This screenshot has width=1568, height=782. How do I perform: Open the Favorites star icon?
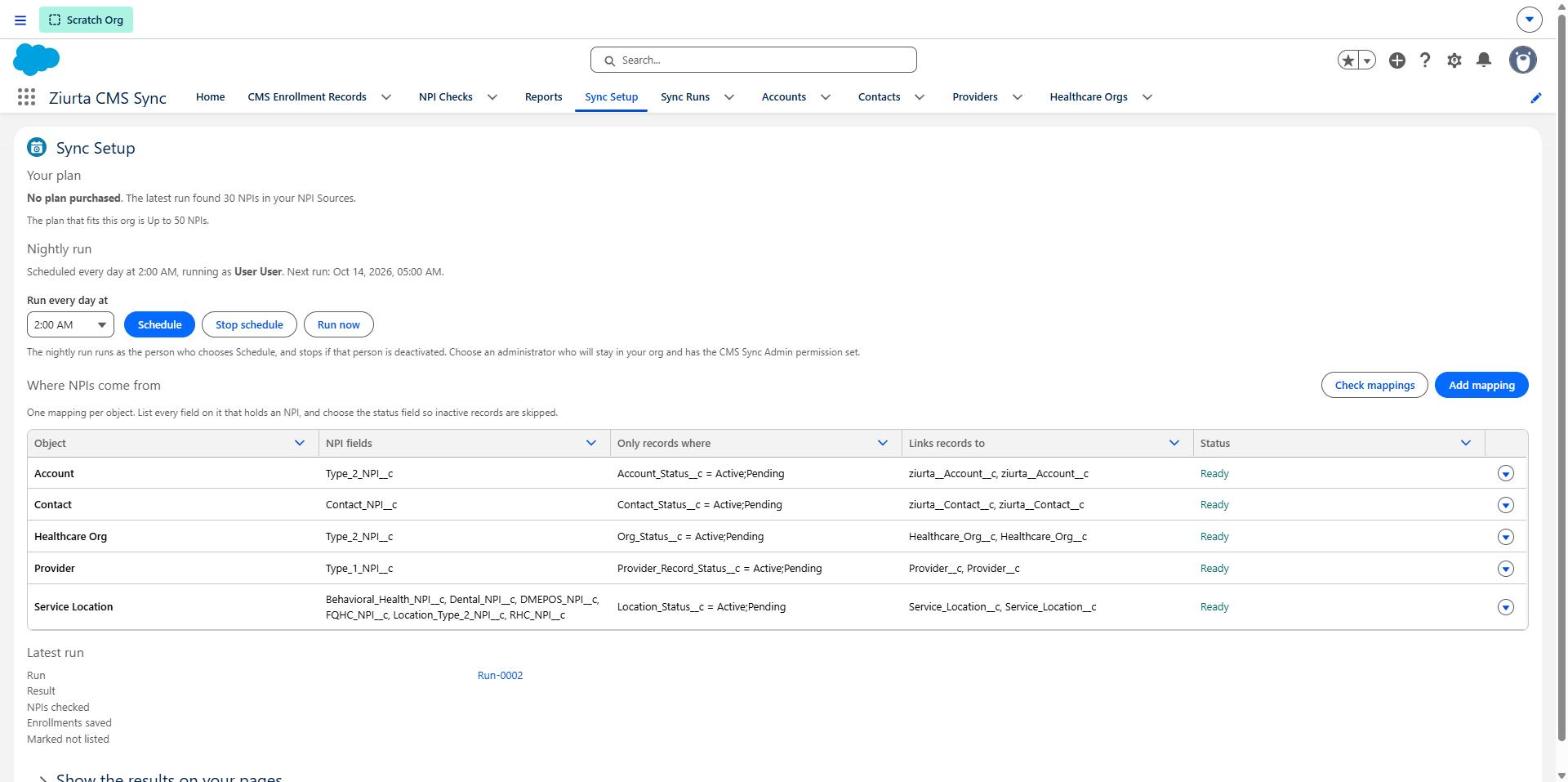(x=1348, y=60)
